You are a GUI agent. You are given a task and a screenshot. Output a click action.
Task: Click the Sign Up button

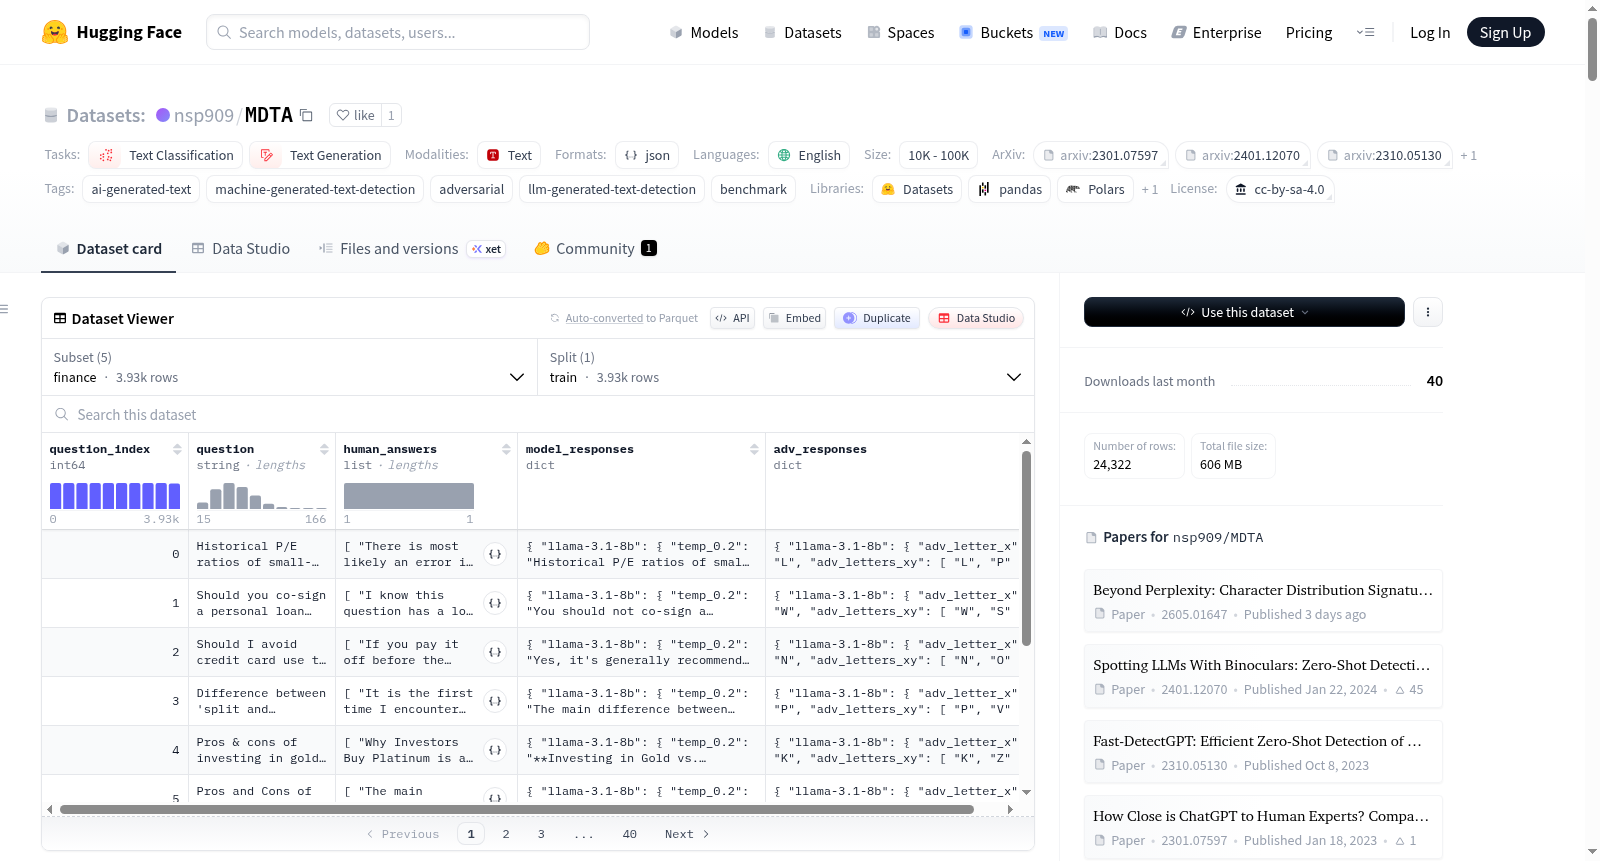coord(1505,33)
